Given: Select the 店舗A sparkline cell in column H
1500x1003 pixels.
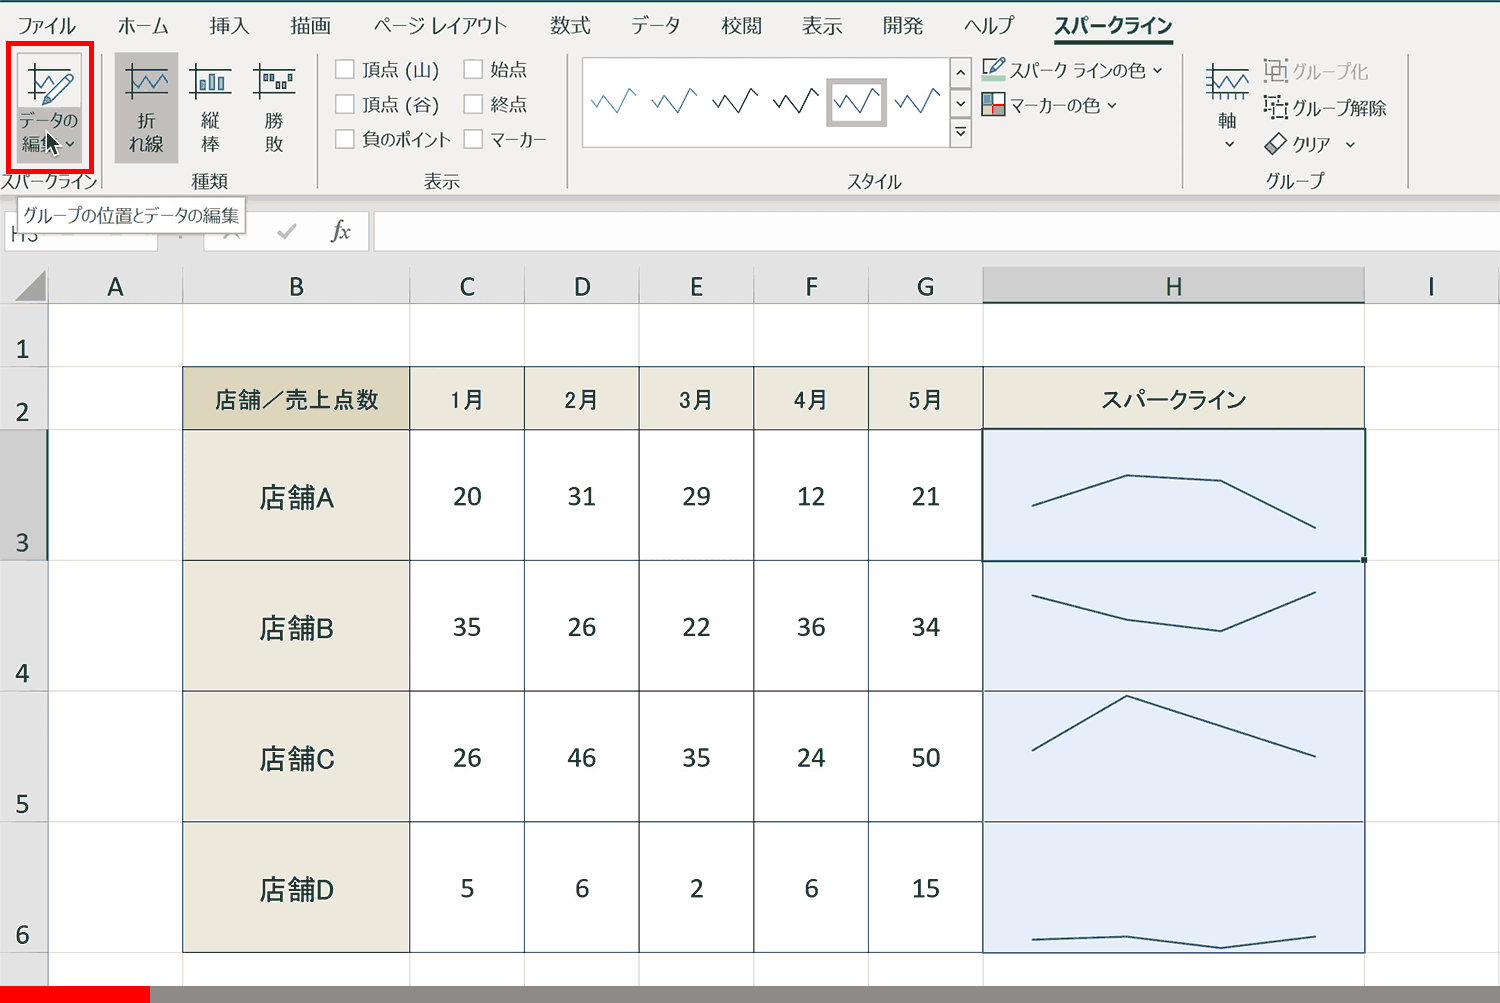Looking at the screenshot, I should (1174, 495).
